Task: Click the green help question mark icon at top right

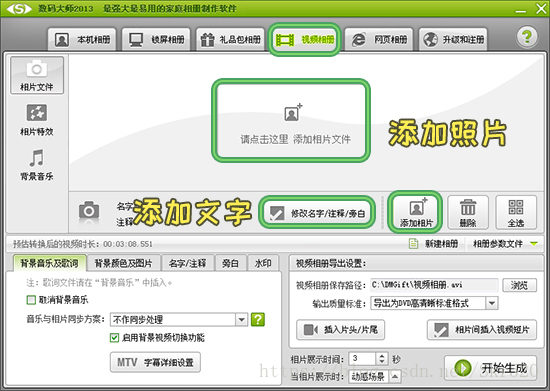Action: [x=527, y=37]
